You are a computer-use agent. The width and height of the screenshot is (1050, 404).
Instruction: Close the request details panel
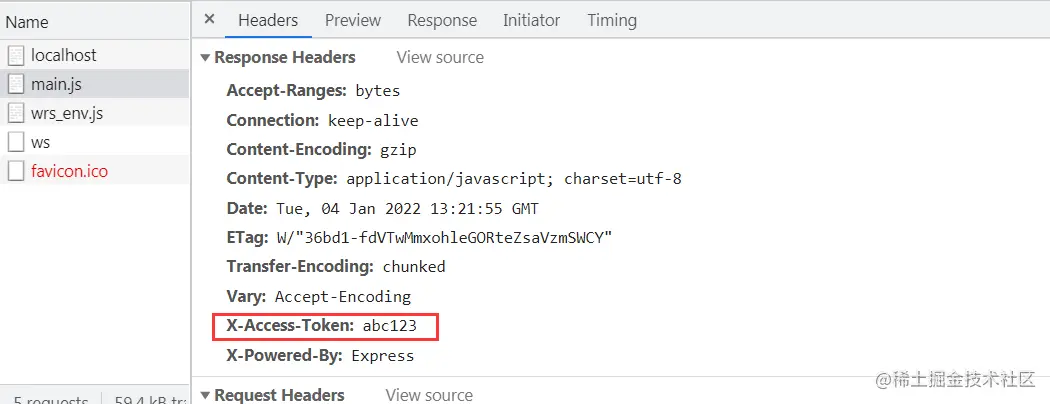click(209, 20)
